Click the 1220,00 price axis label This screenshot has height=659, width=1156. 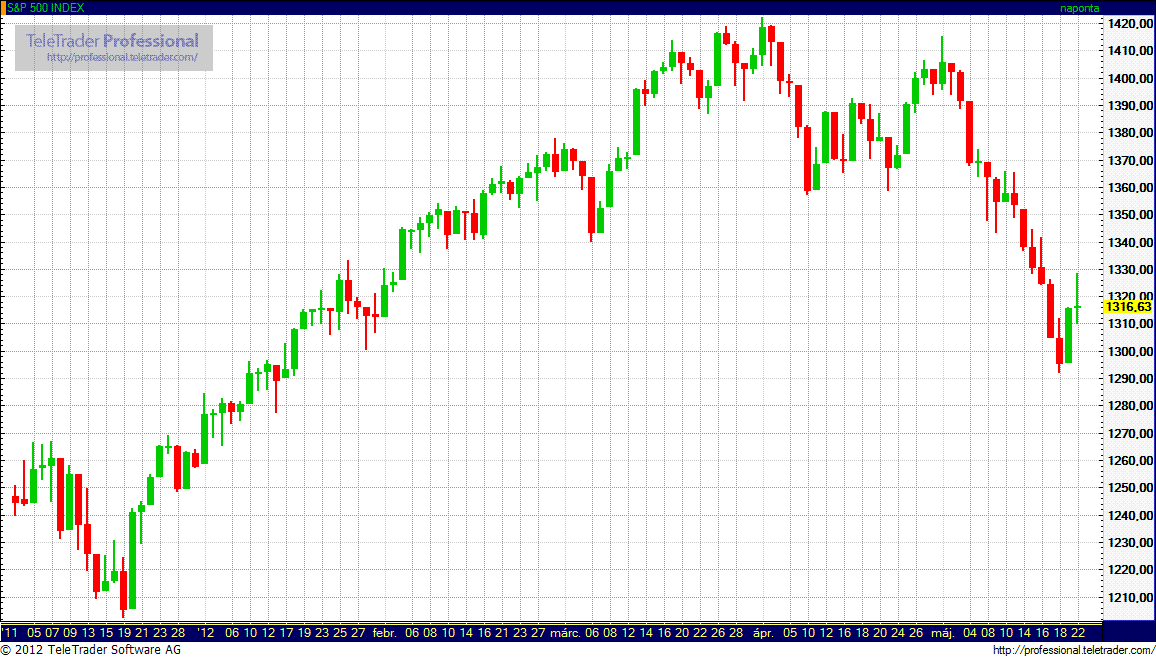tap(1130, 569)
